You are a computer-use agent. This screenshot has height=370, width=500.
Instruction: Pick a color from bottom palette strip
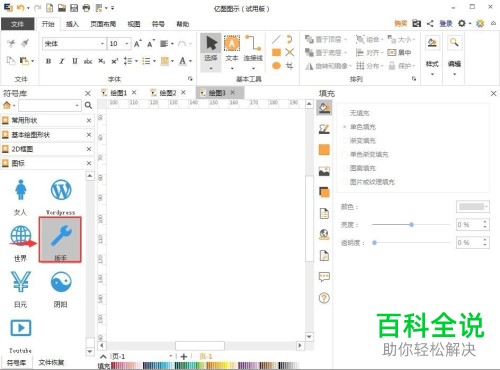pos(205,366)
